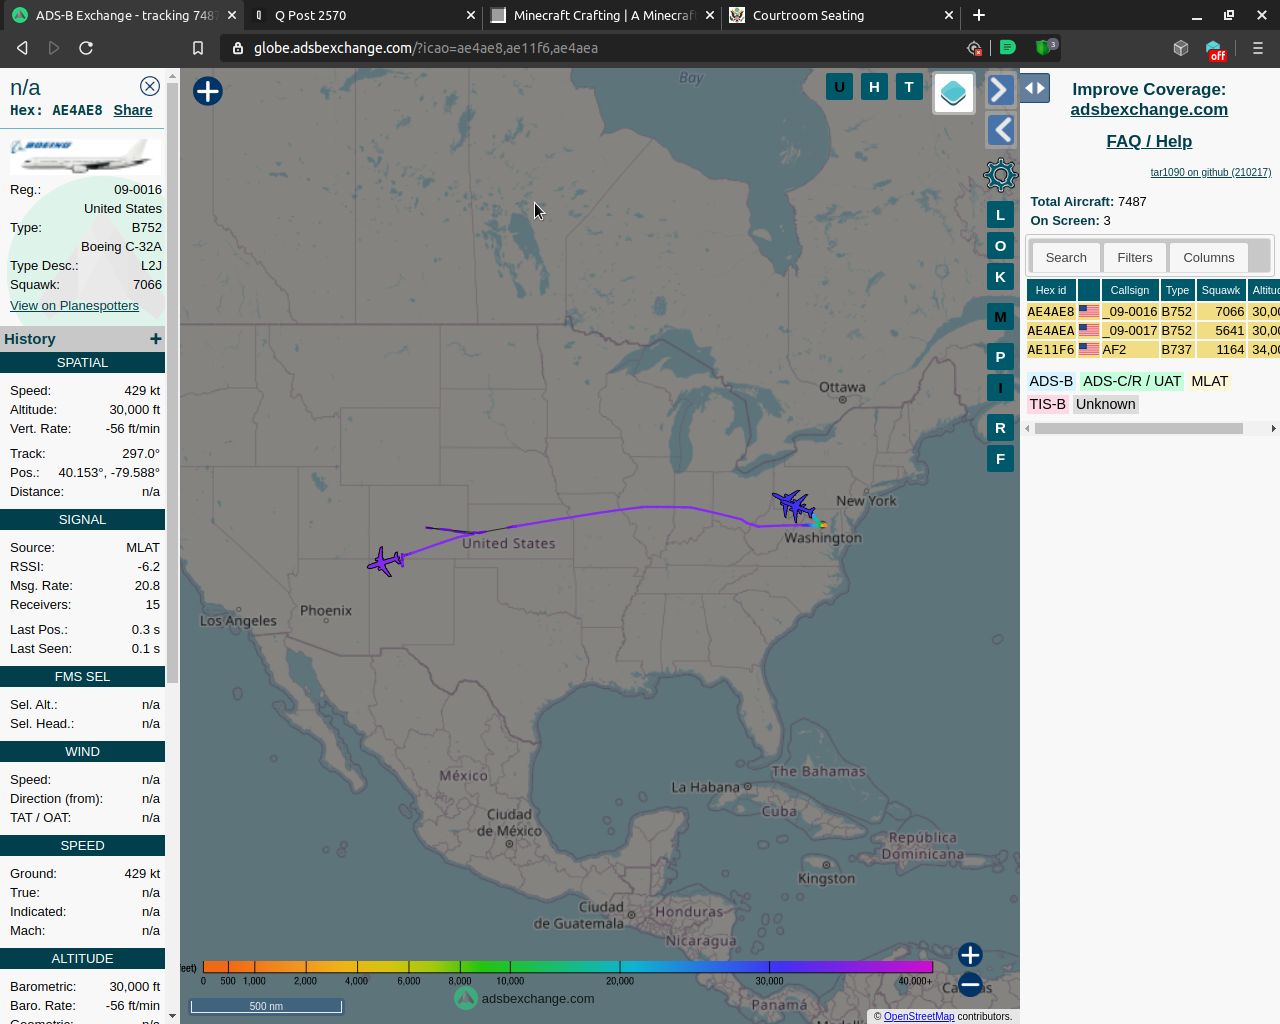This screenshot has width=1280, height=1024.
Task: Toggle the H map button
Action: pos(874,87)
